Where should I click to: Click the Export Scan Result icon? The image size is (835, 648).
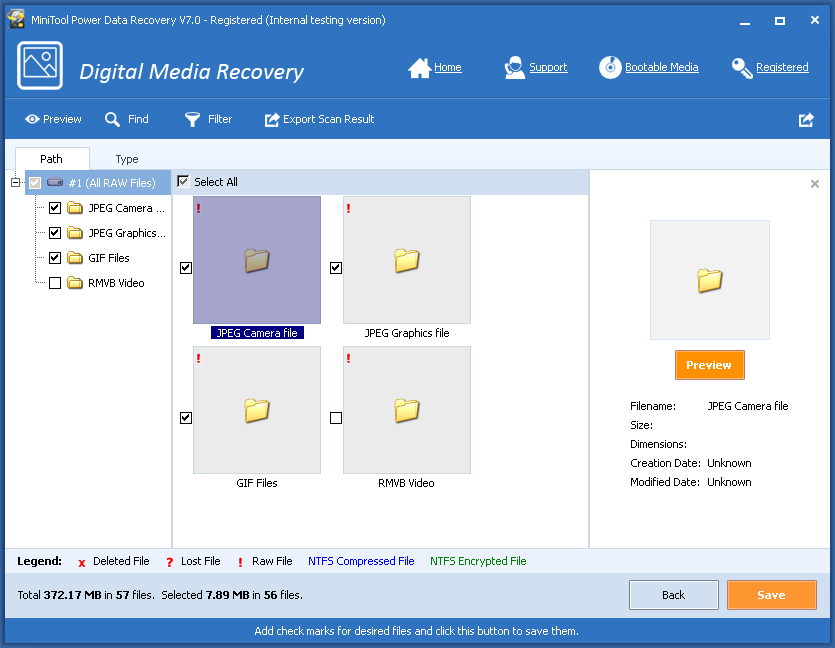(x=272, y=119)
